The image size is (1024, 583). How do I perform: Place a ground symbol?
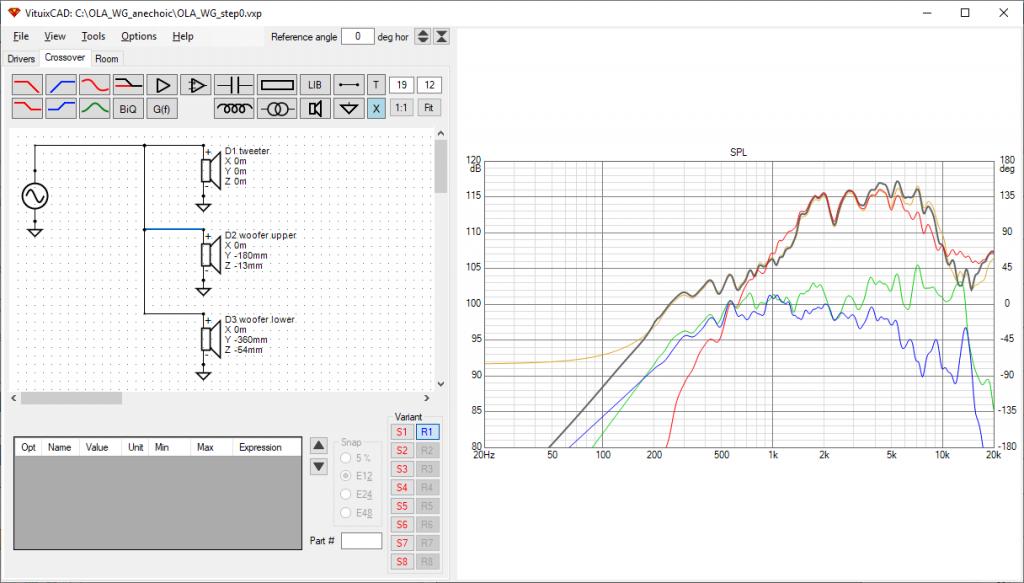[349, 108]
